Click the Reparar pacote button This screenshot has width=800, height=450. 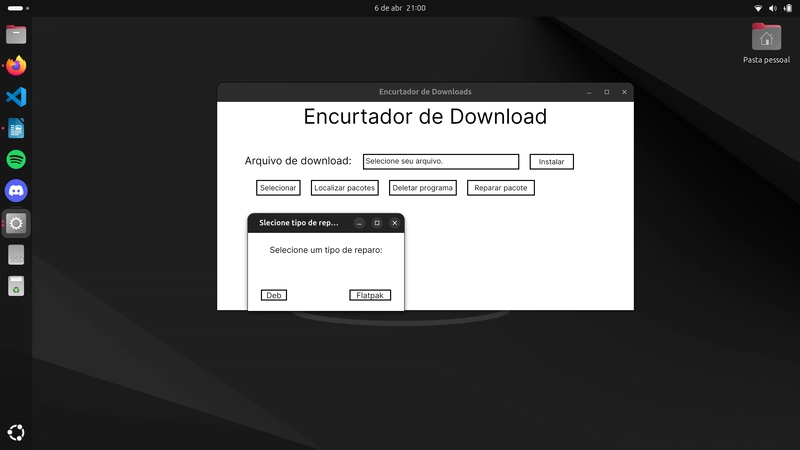point(501,188)
